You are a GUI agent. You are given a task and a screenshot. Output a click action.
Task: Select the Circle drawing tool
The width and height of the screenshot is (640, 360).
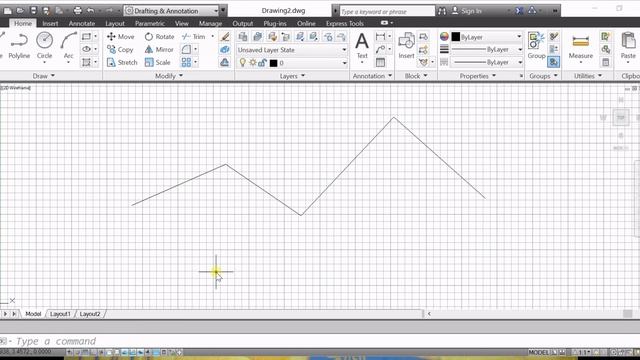[44, 46]
